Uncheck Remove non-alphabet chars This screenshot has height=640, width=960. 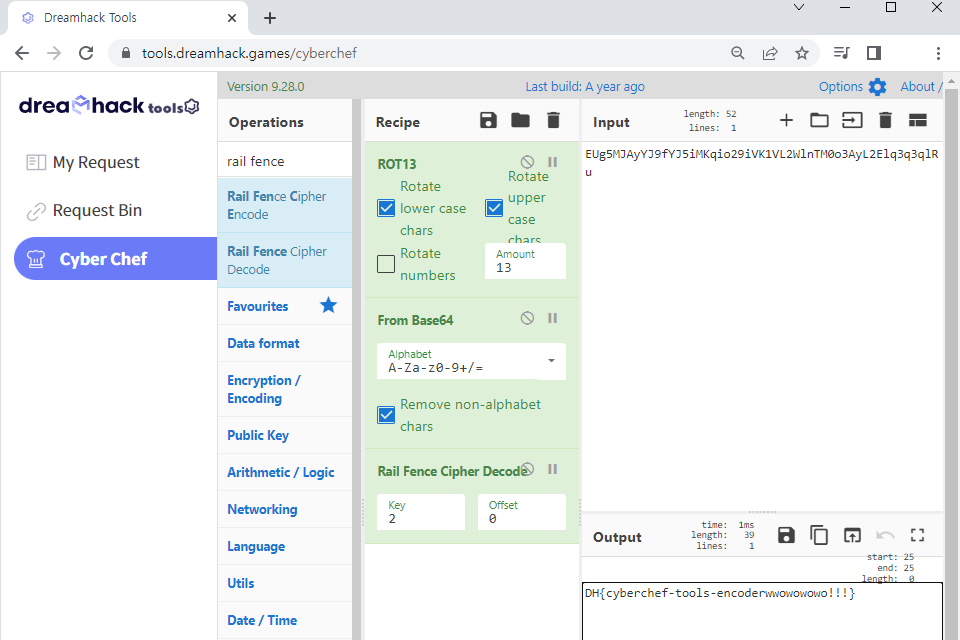point(386,415)
